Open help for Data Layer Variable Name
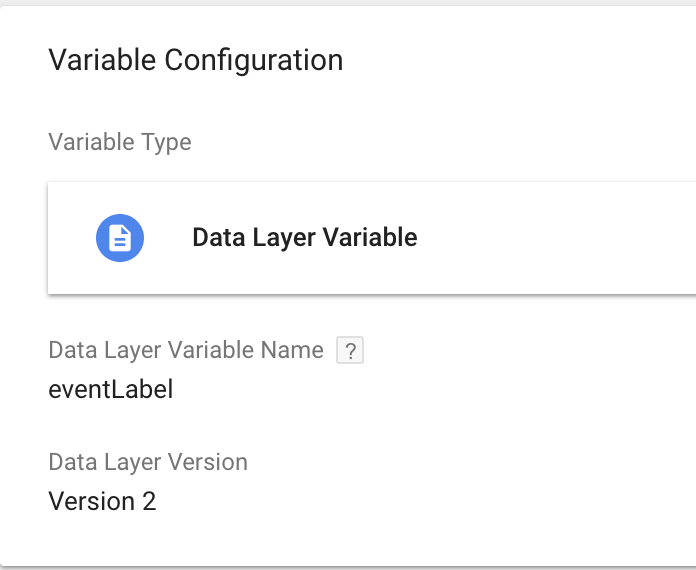The image size is (696, 570). (350, 350)
